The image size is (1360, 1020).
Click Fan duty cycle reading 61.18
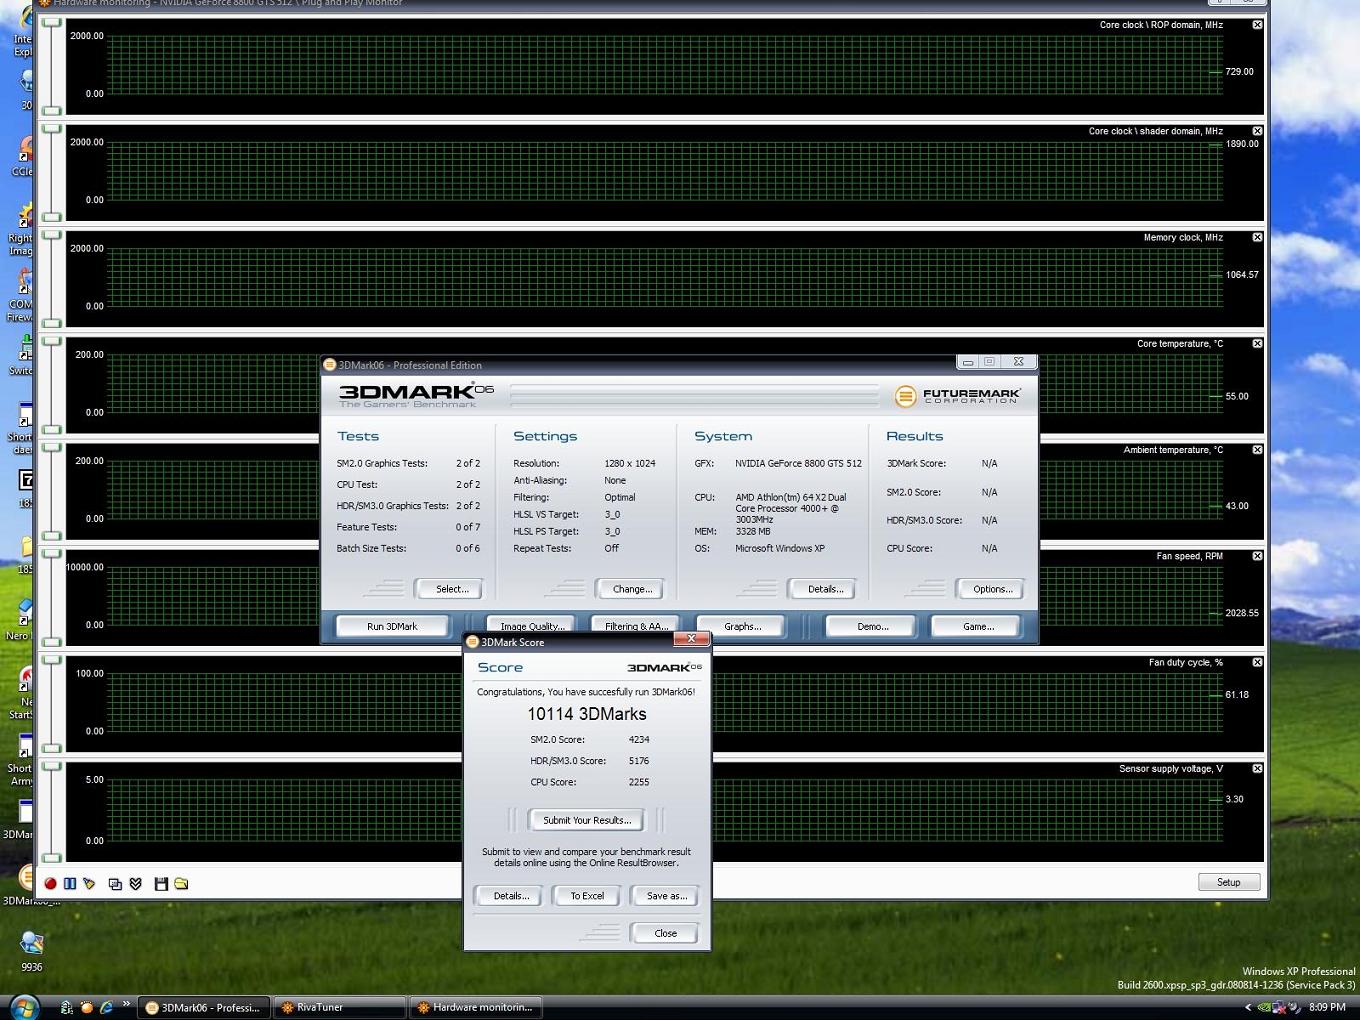[1237, 695]
